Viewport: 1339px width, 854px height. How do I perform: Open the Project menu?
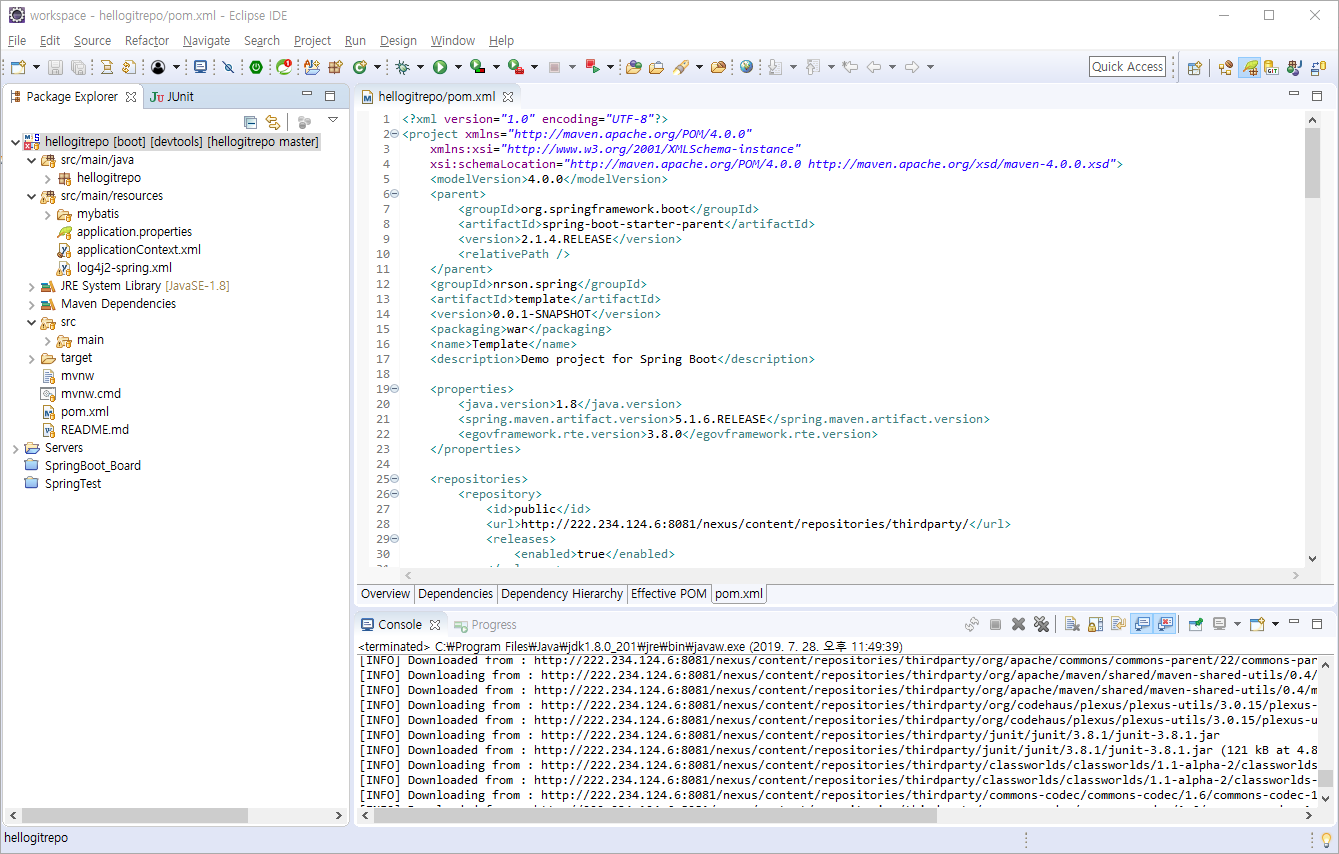click(x=312, y=40)
